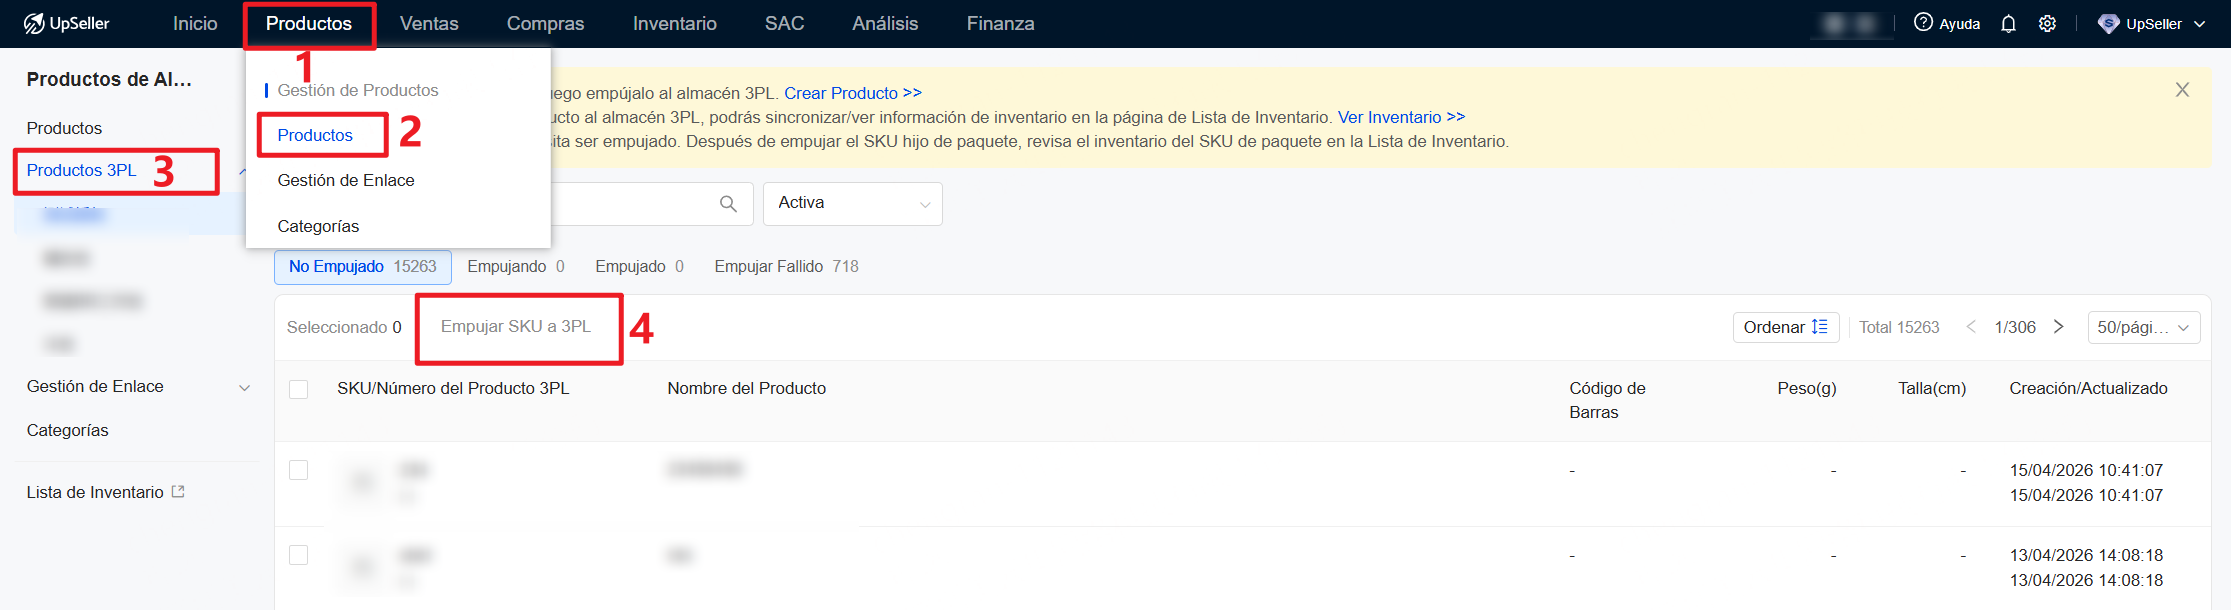The width and height of the screenshot is (2231, 610).
Task: Click the Ordenar sort button
Action: click(x=1785, y=327)
